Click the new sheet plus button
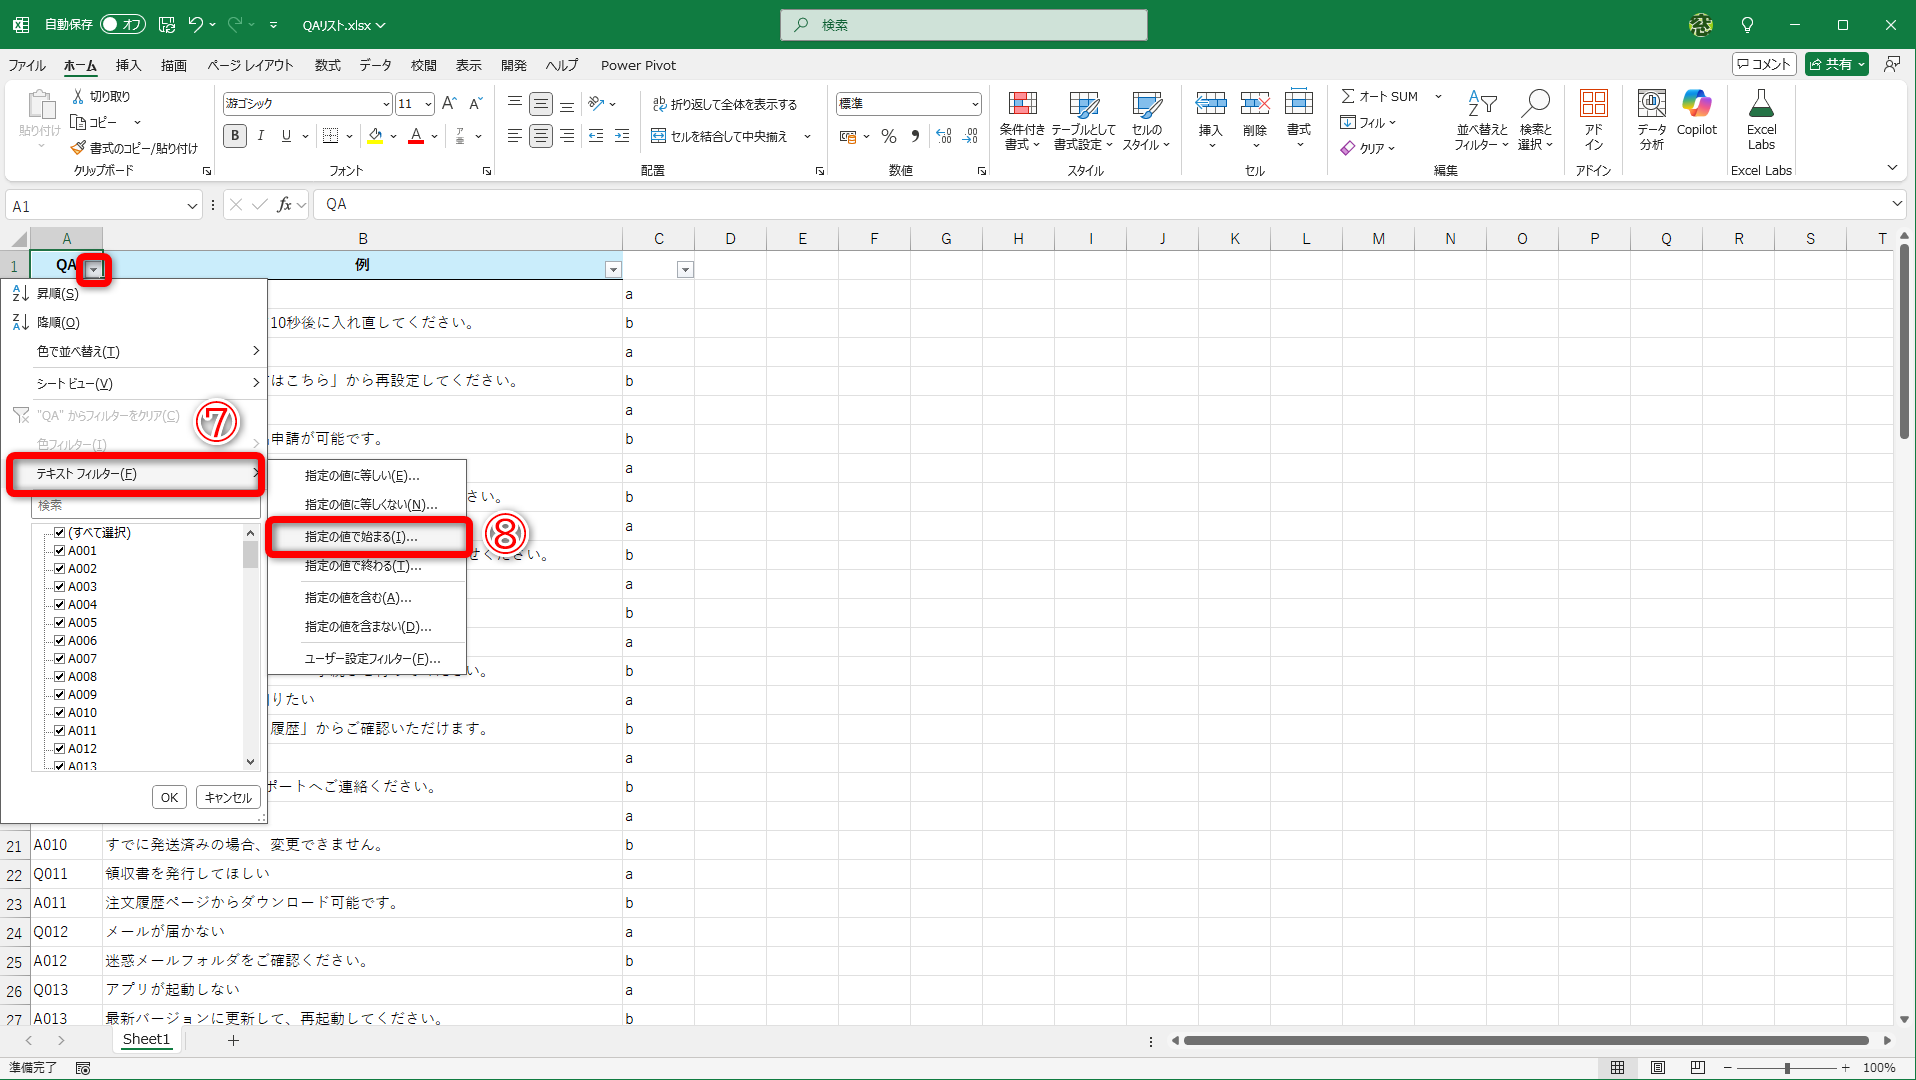Image resolution: width=1916 pixels, height=1080 pixels. [x=233, y=1041]
